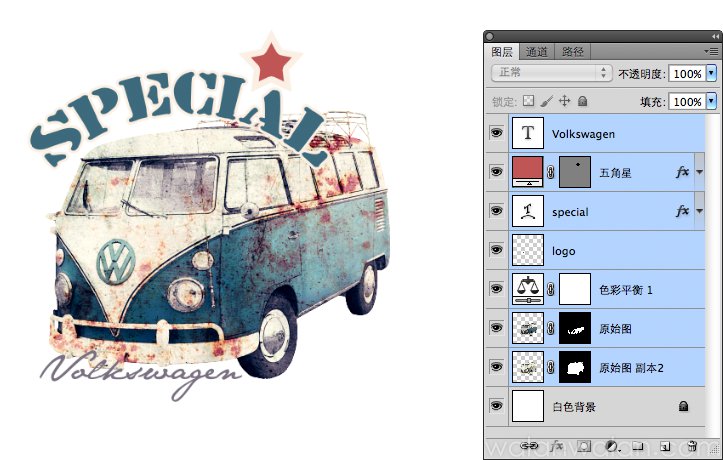Image resolution: width=723 pixels, height=460 pixels.
Task: Create a new layer group folder
Action: click(x=637, y=444)
